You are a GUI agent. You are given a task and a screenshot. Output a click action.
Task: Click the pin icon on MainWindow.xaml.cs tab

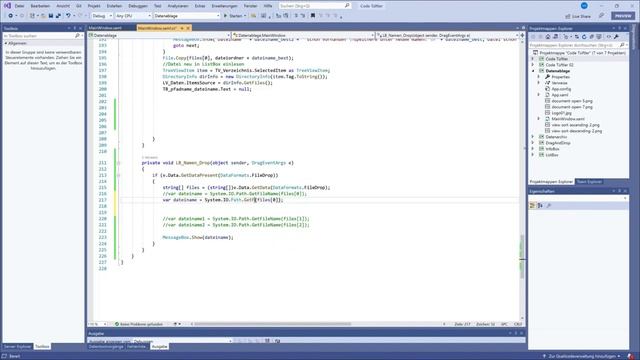tap(182, 28)
